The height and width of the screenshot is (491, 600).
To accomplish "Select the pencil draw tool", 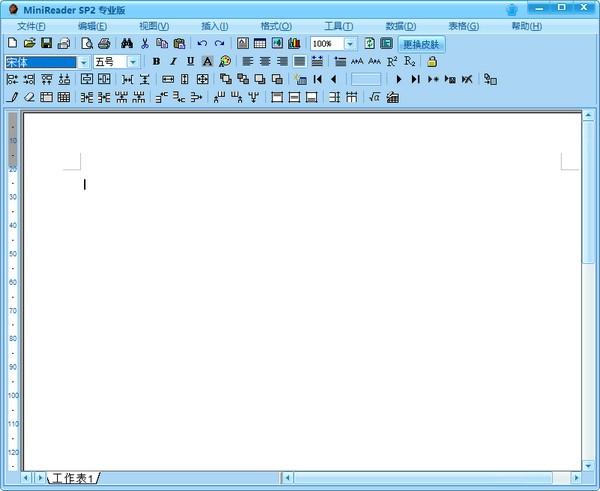I will tap(12, 97).
